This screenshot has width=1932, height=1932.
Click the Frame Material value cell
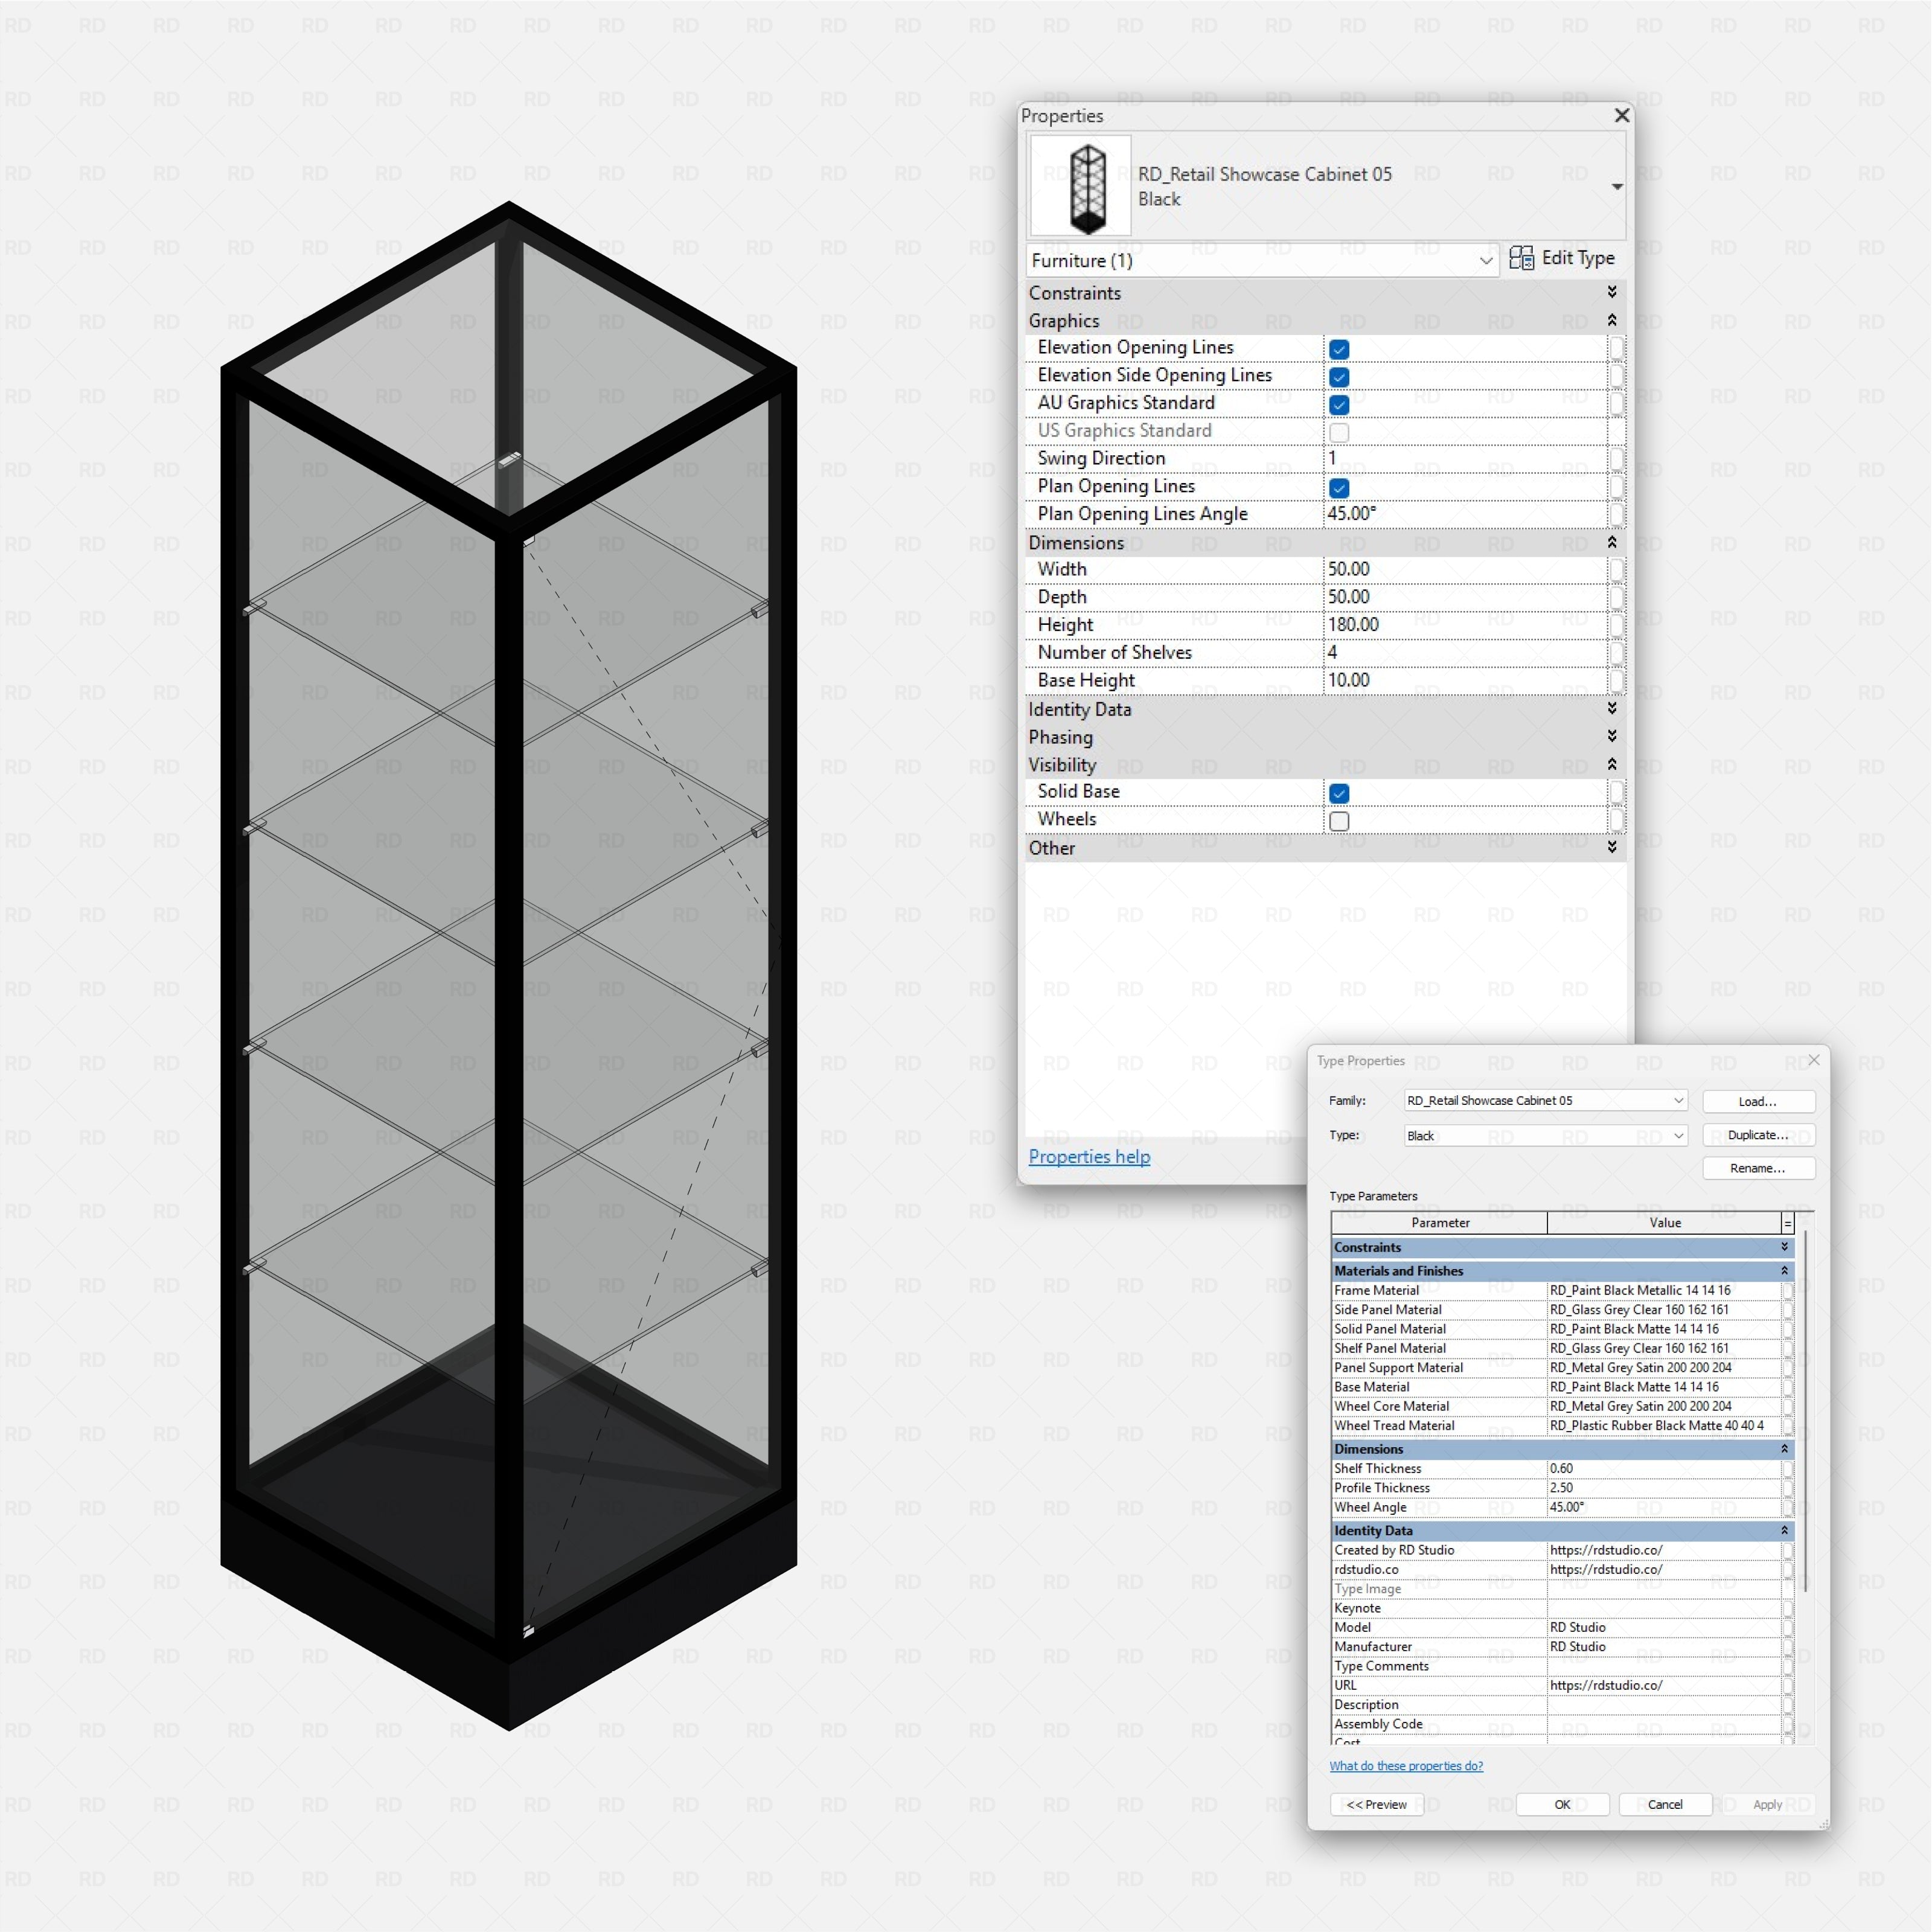(x=1664, y=1290)
